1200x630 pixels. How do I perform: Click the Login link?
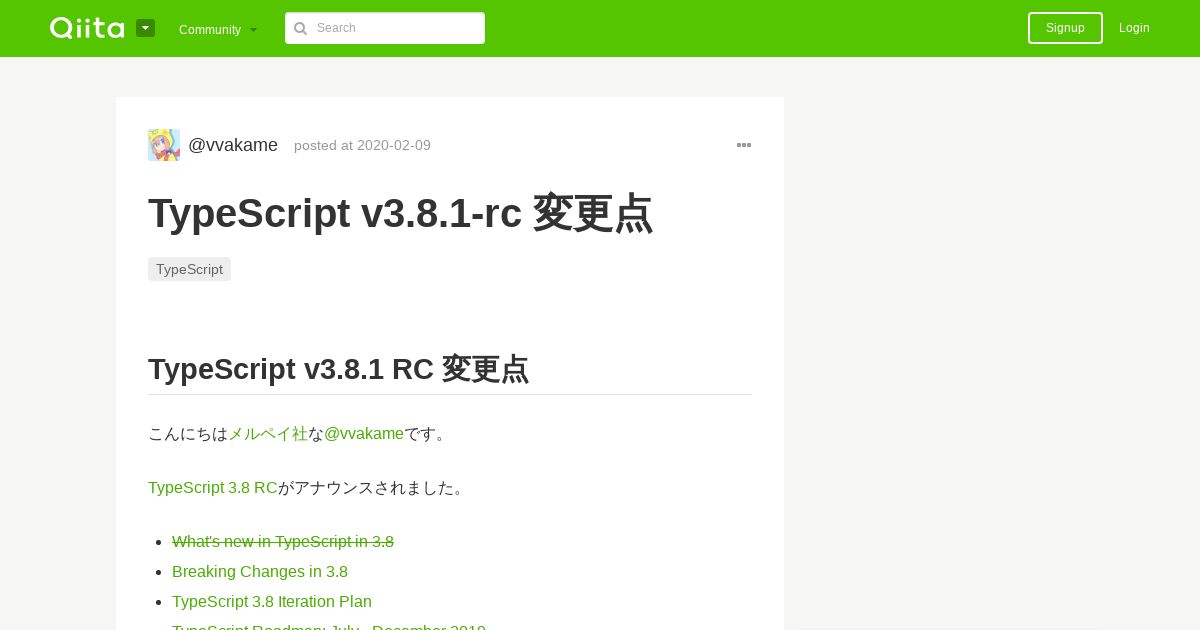(x=1134, y=28)
